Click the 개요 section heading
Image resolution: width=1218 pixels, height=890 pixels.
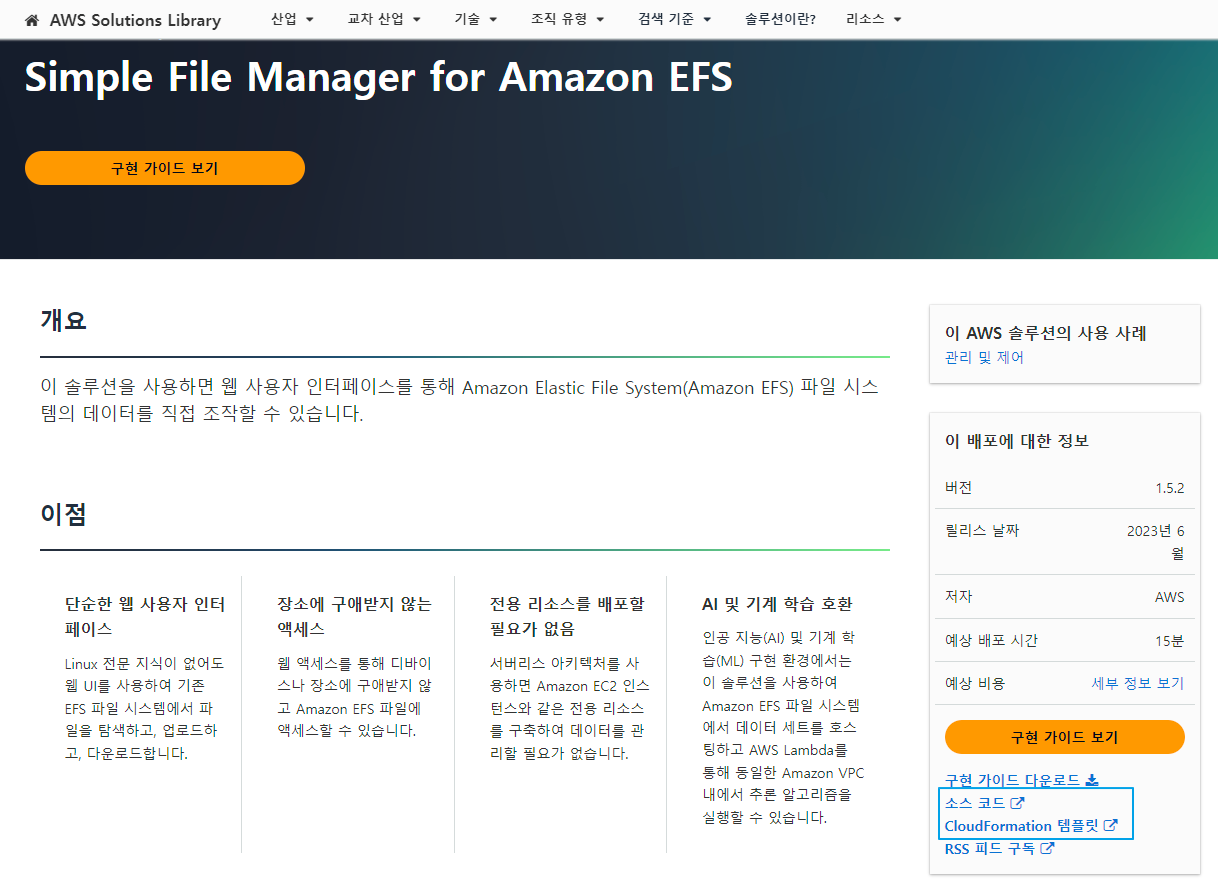coord(63,321)
